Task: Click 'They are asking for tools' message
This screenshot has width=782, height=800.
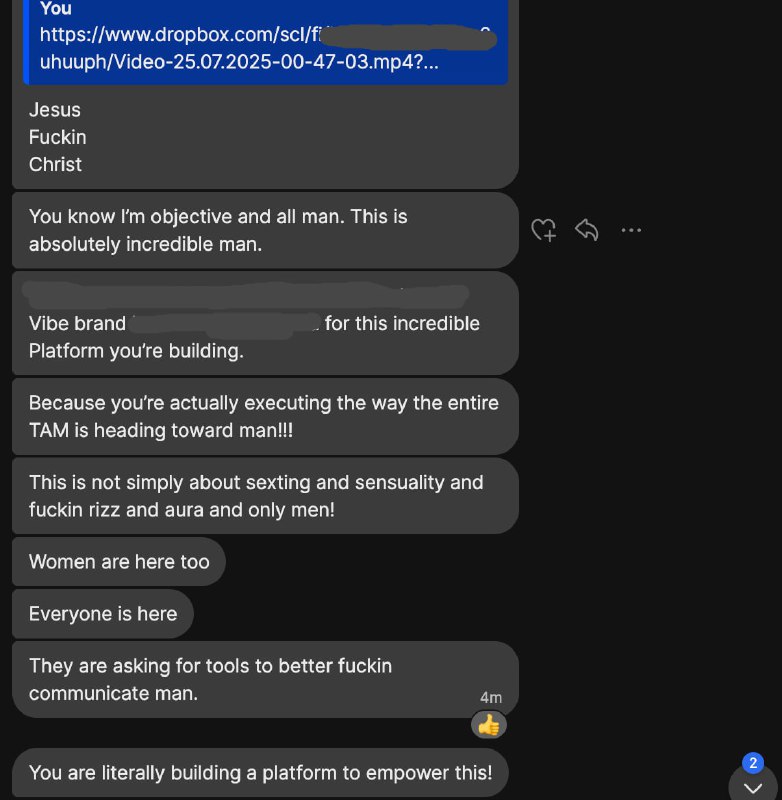Action: point(265,679)
